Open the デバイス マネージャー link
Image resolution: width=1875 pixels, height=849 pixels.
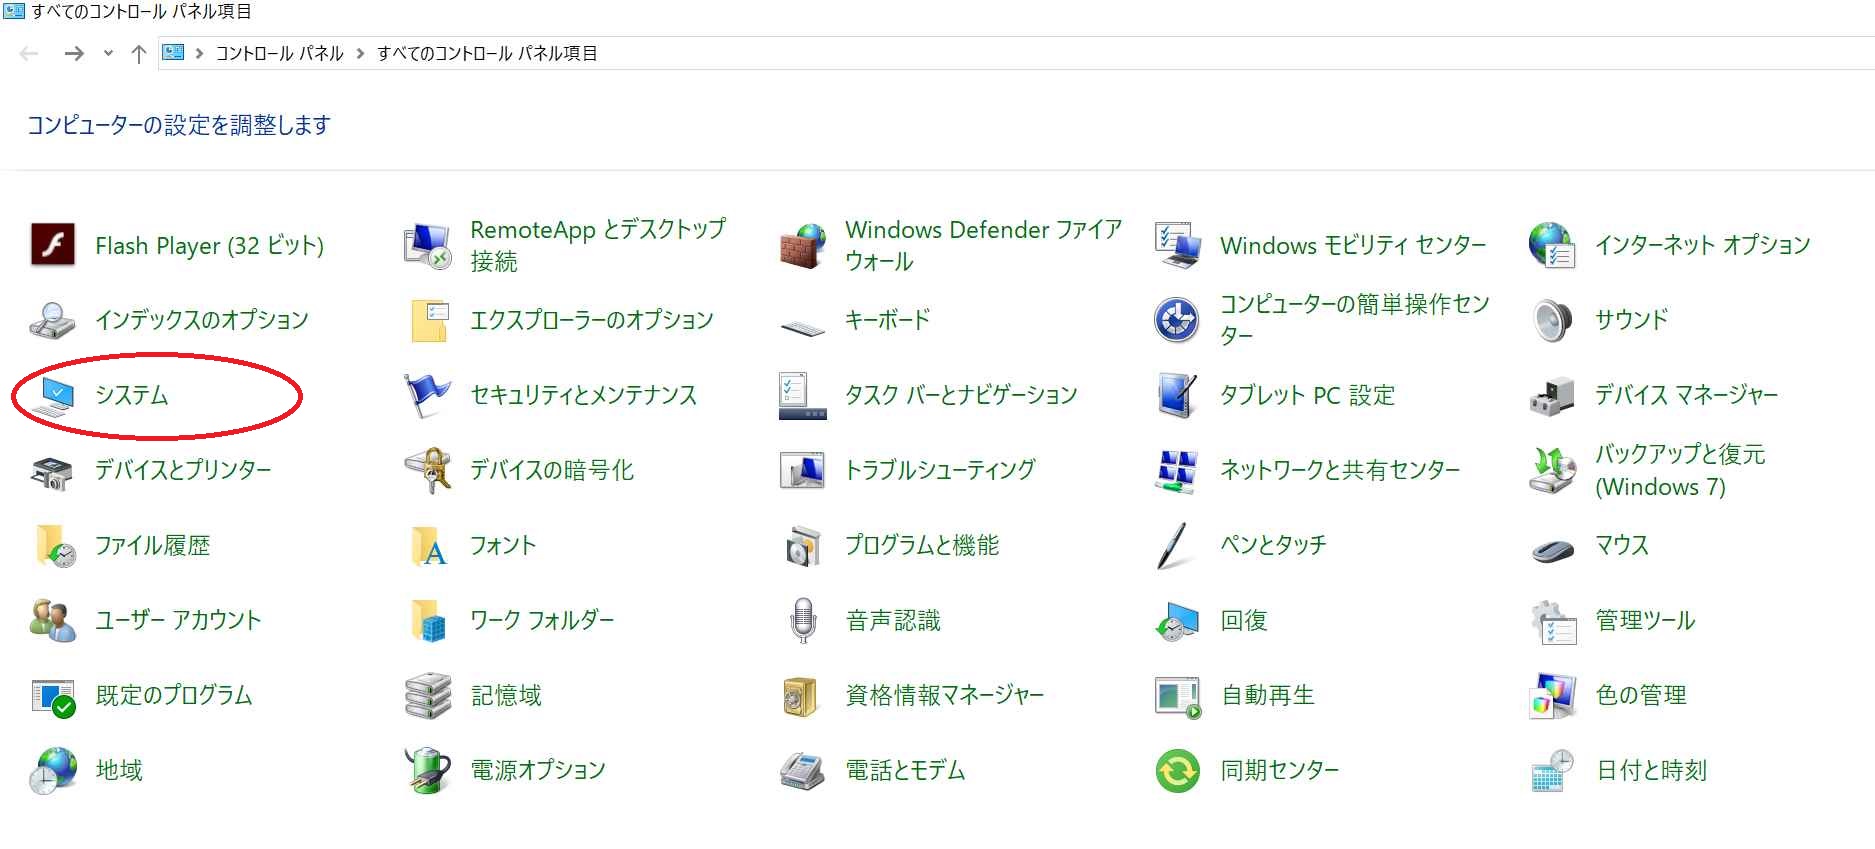(x=1686, y=396)
